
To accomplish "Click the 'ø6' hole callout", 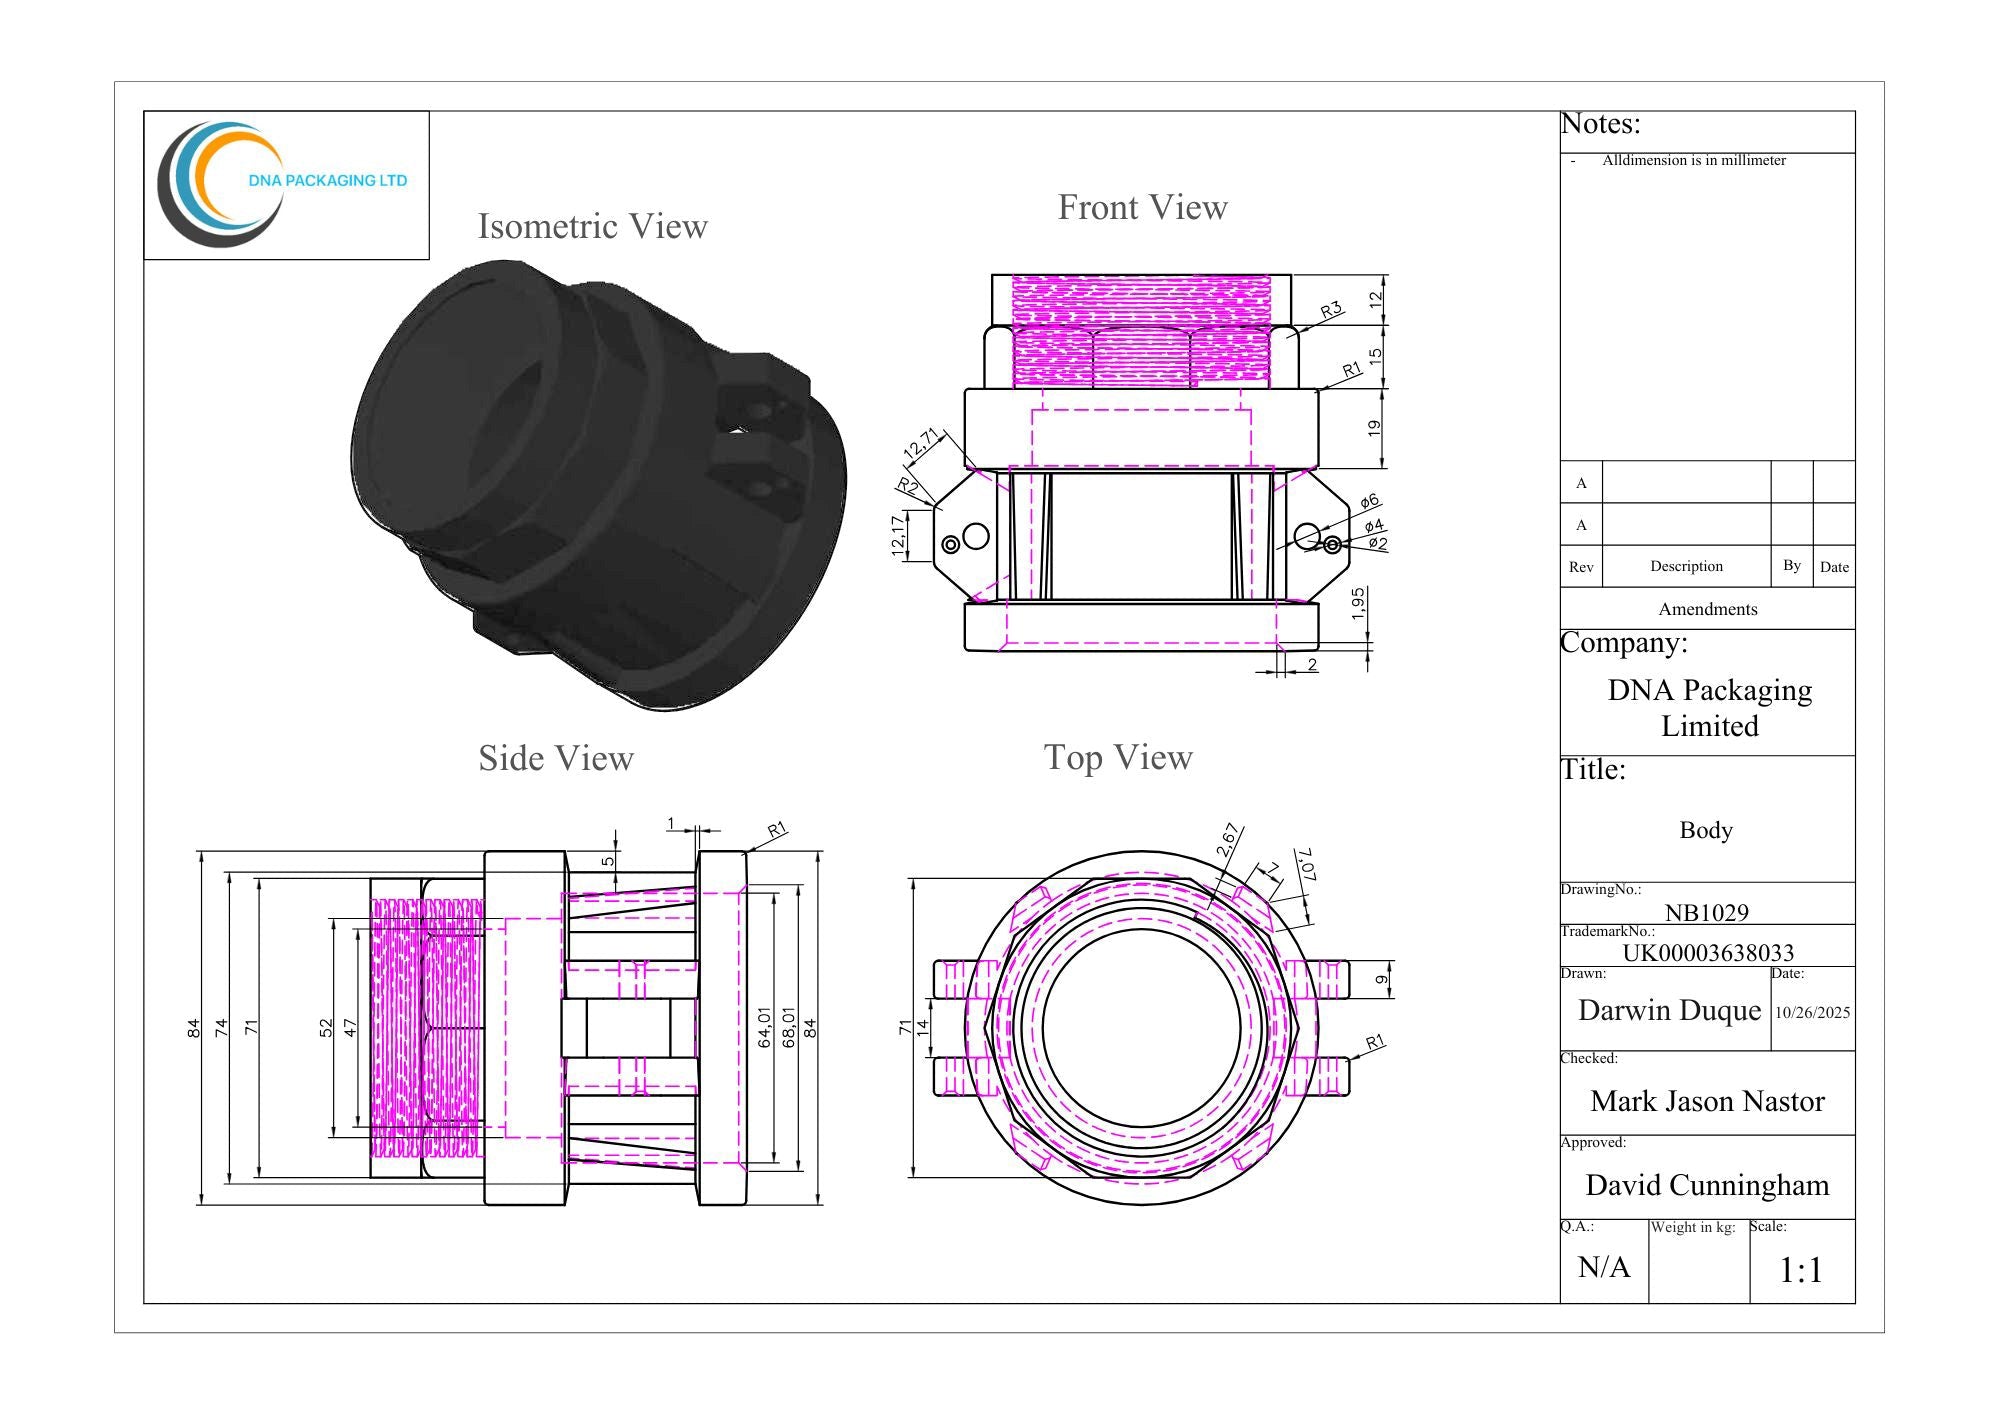I will click(1369, 500).
